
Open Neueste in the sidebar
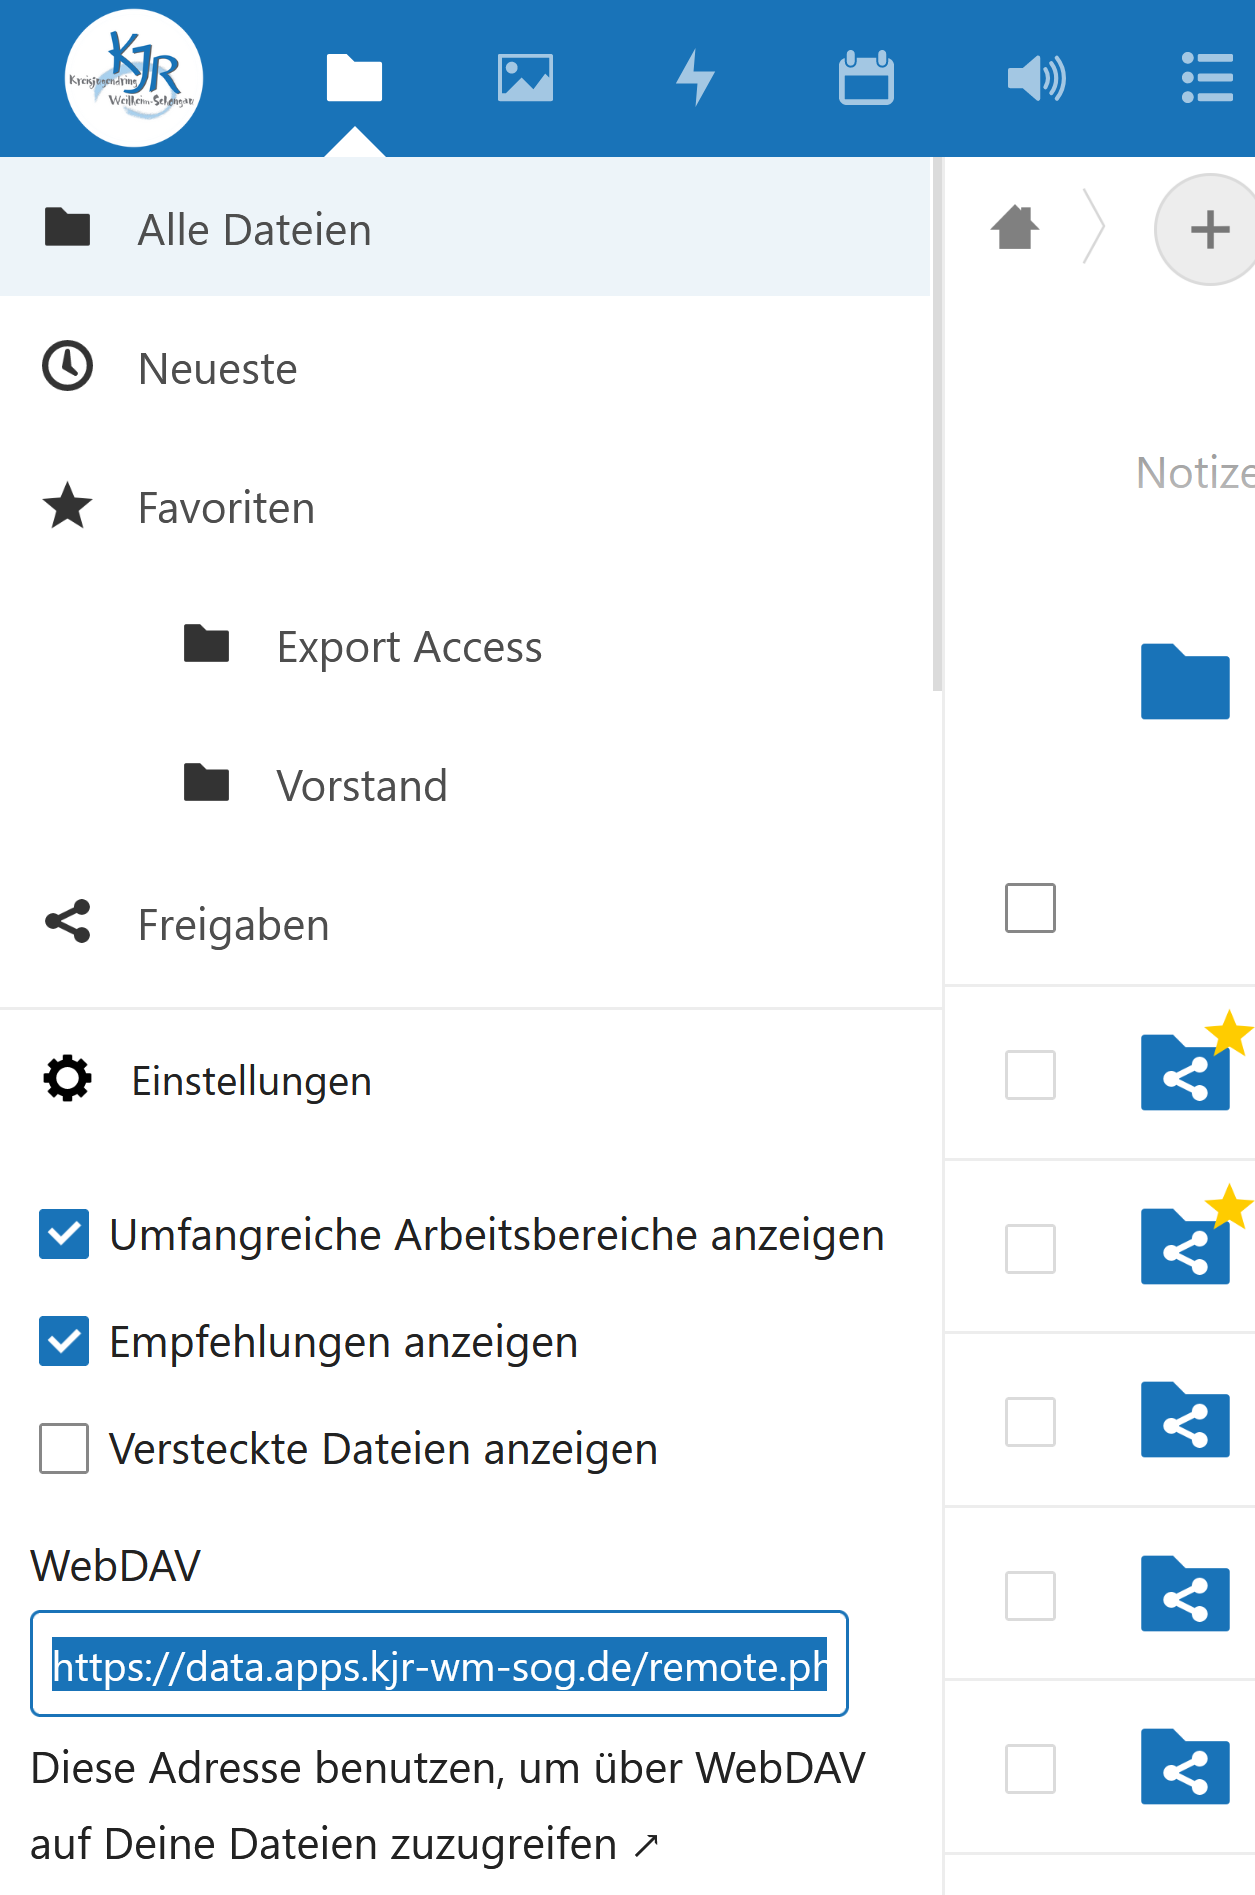pos(217,369)
